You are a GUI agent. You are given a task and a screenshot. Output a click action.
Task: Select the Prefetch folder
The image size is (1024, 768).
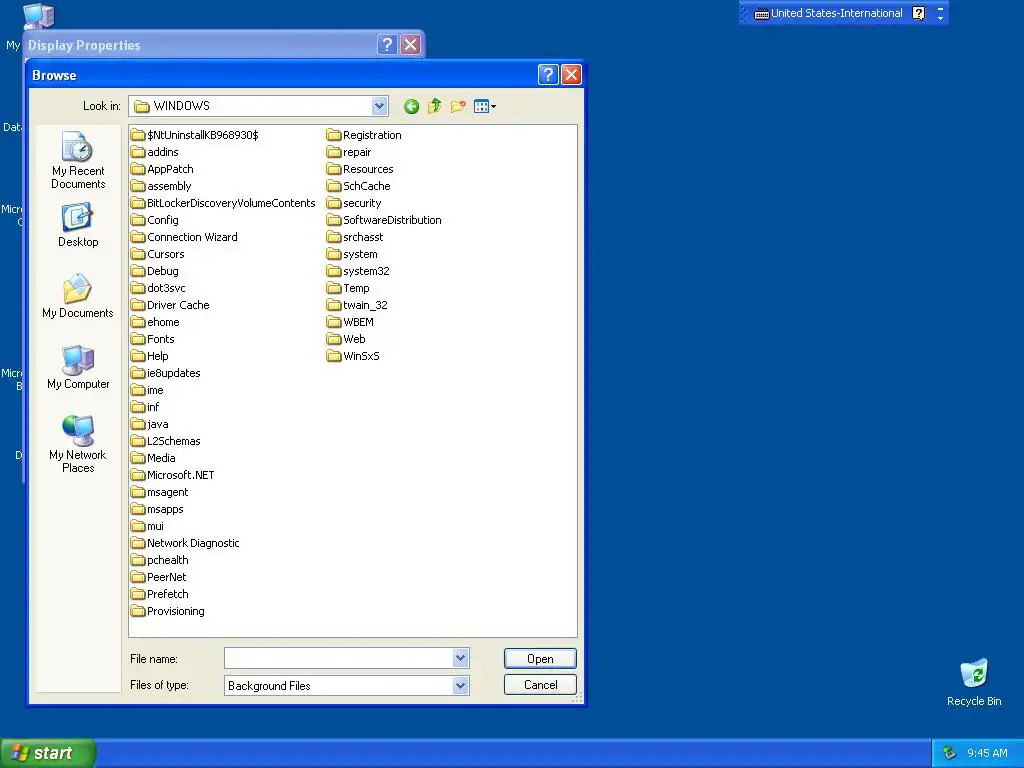(160, 594)
